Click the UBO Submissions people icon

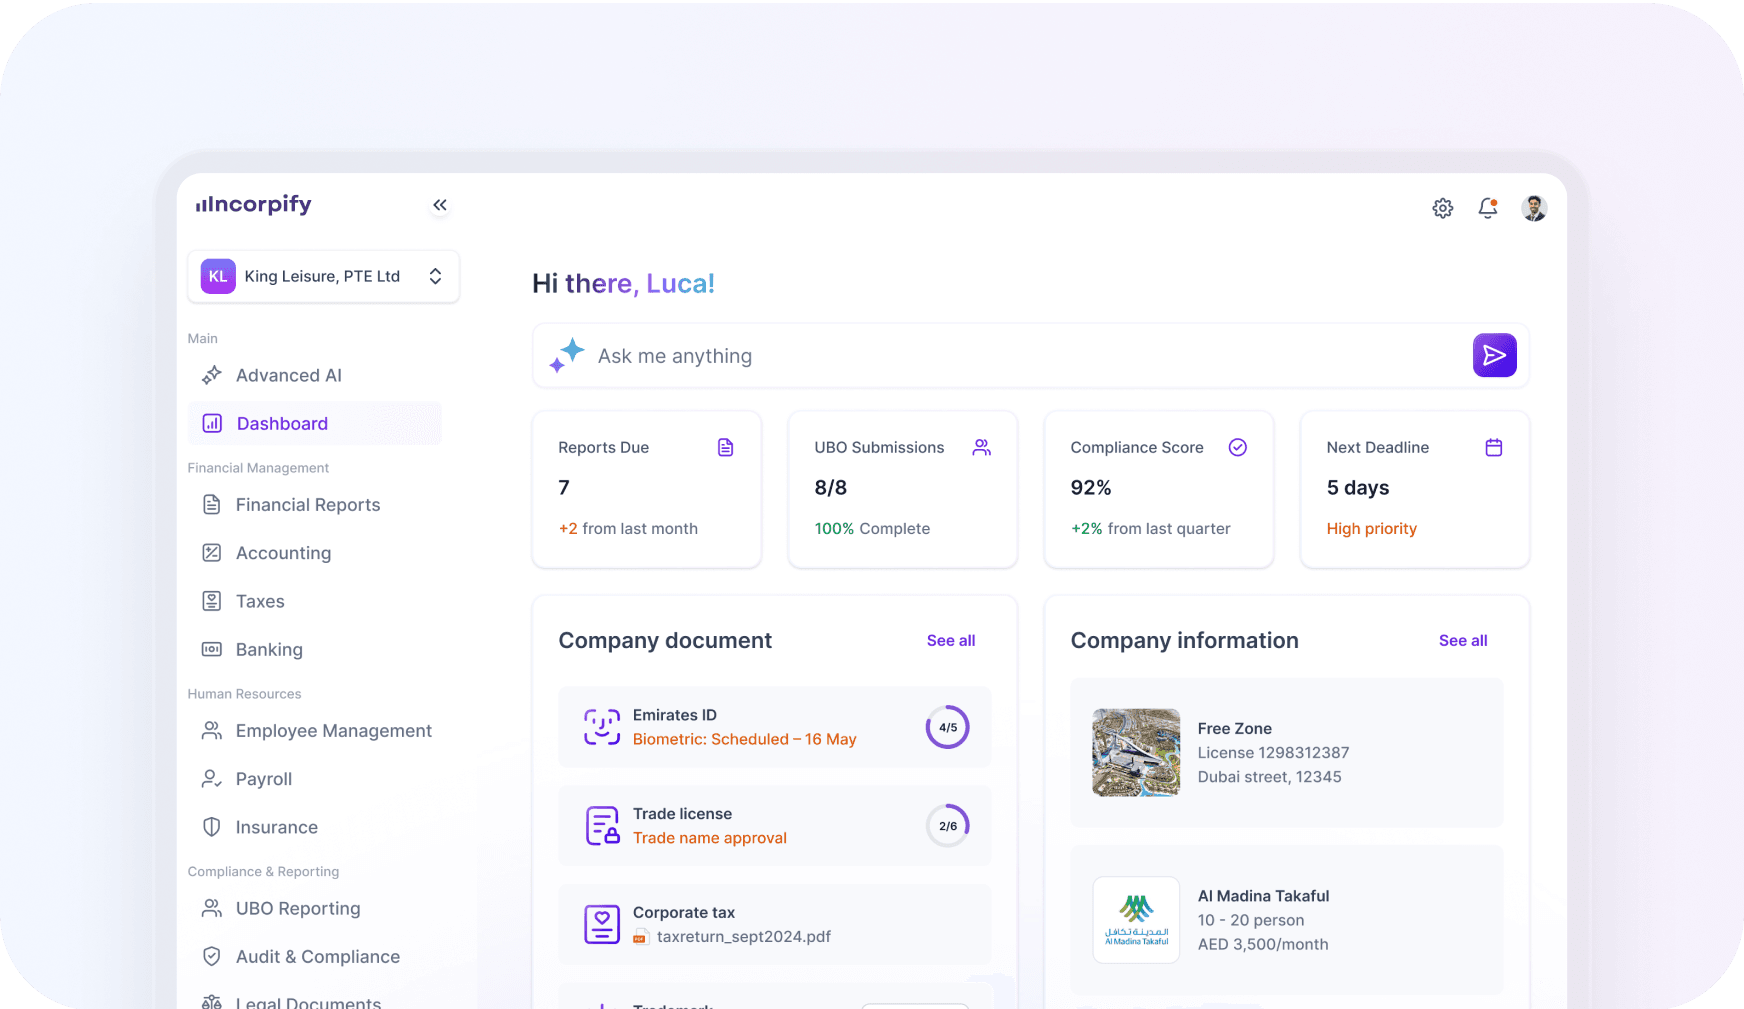[x=982, y=448]
